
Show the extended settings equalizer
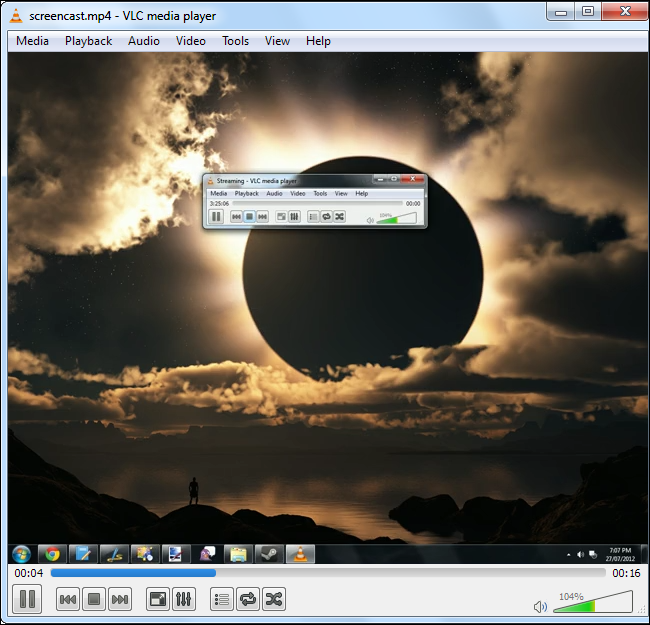coord(183,599)
